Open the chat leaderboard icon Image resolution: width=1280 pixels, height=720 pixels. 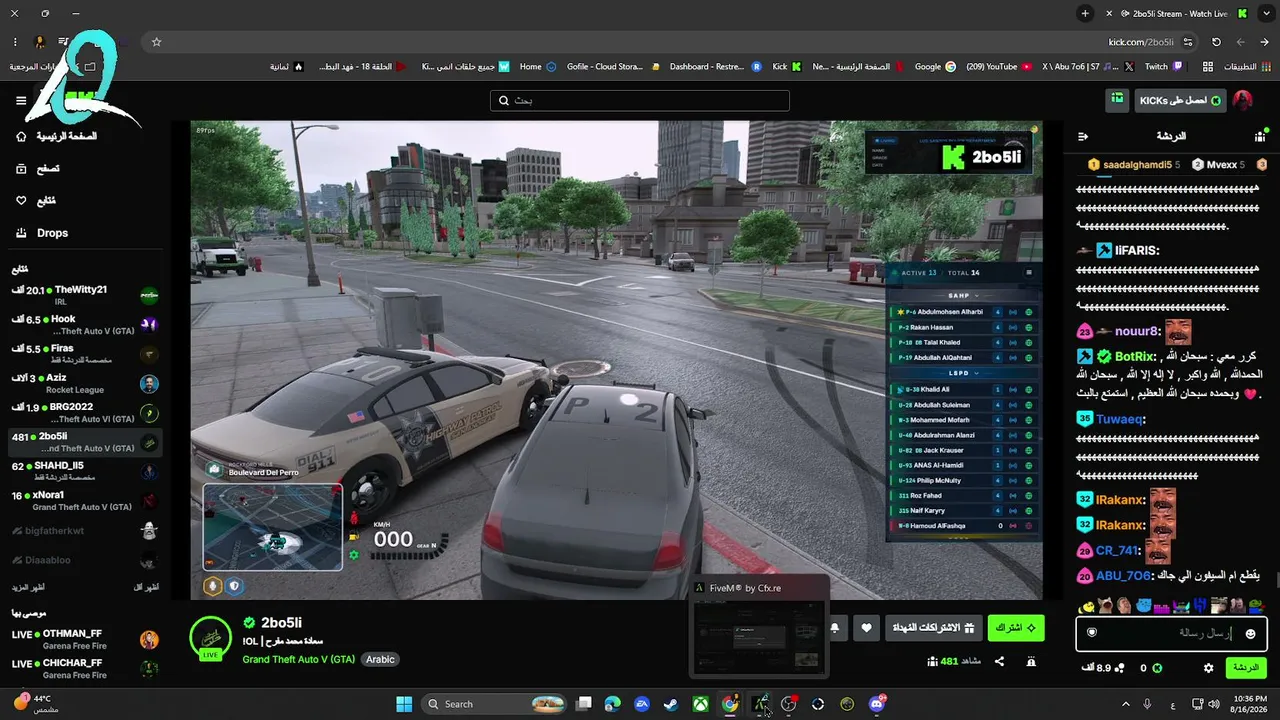tap(1260, 136)
